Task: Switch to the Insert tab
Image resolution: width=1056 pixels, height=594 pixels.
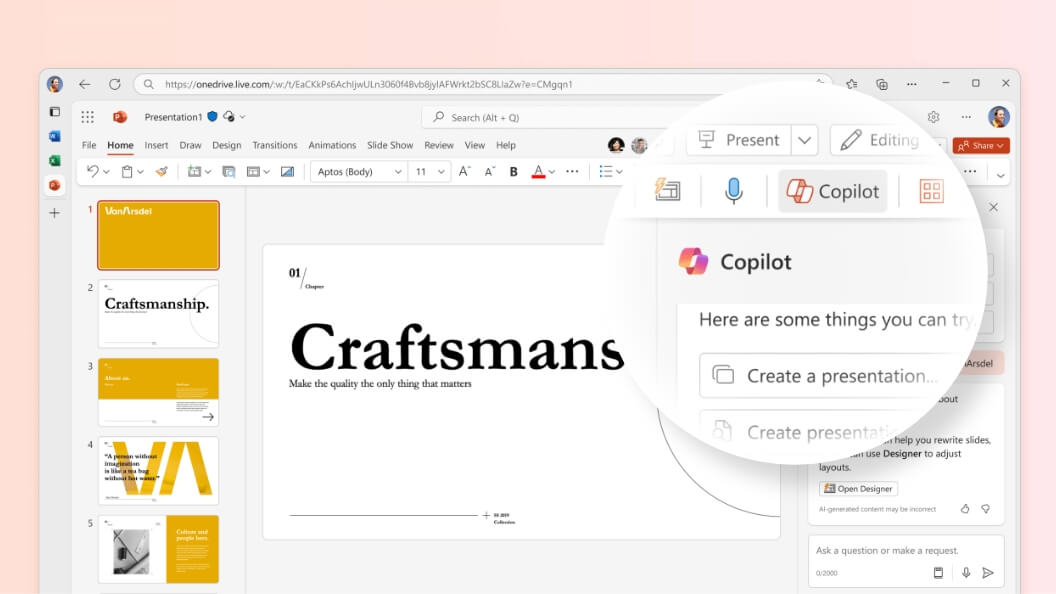Action: 156,145
